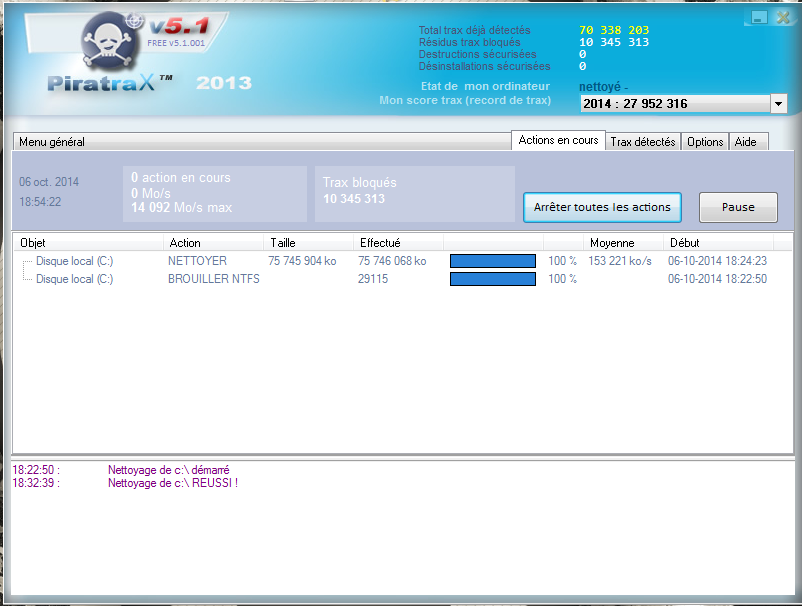The height and width of the screenshot is (606, 802).
Task: Click the Mon score trax label
Action: tap(465, 100)
